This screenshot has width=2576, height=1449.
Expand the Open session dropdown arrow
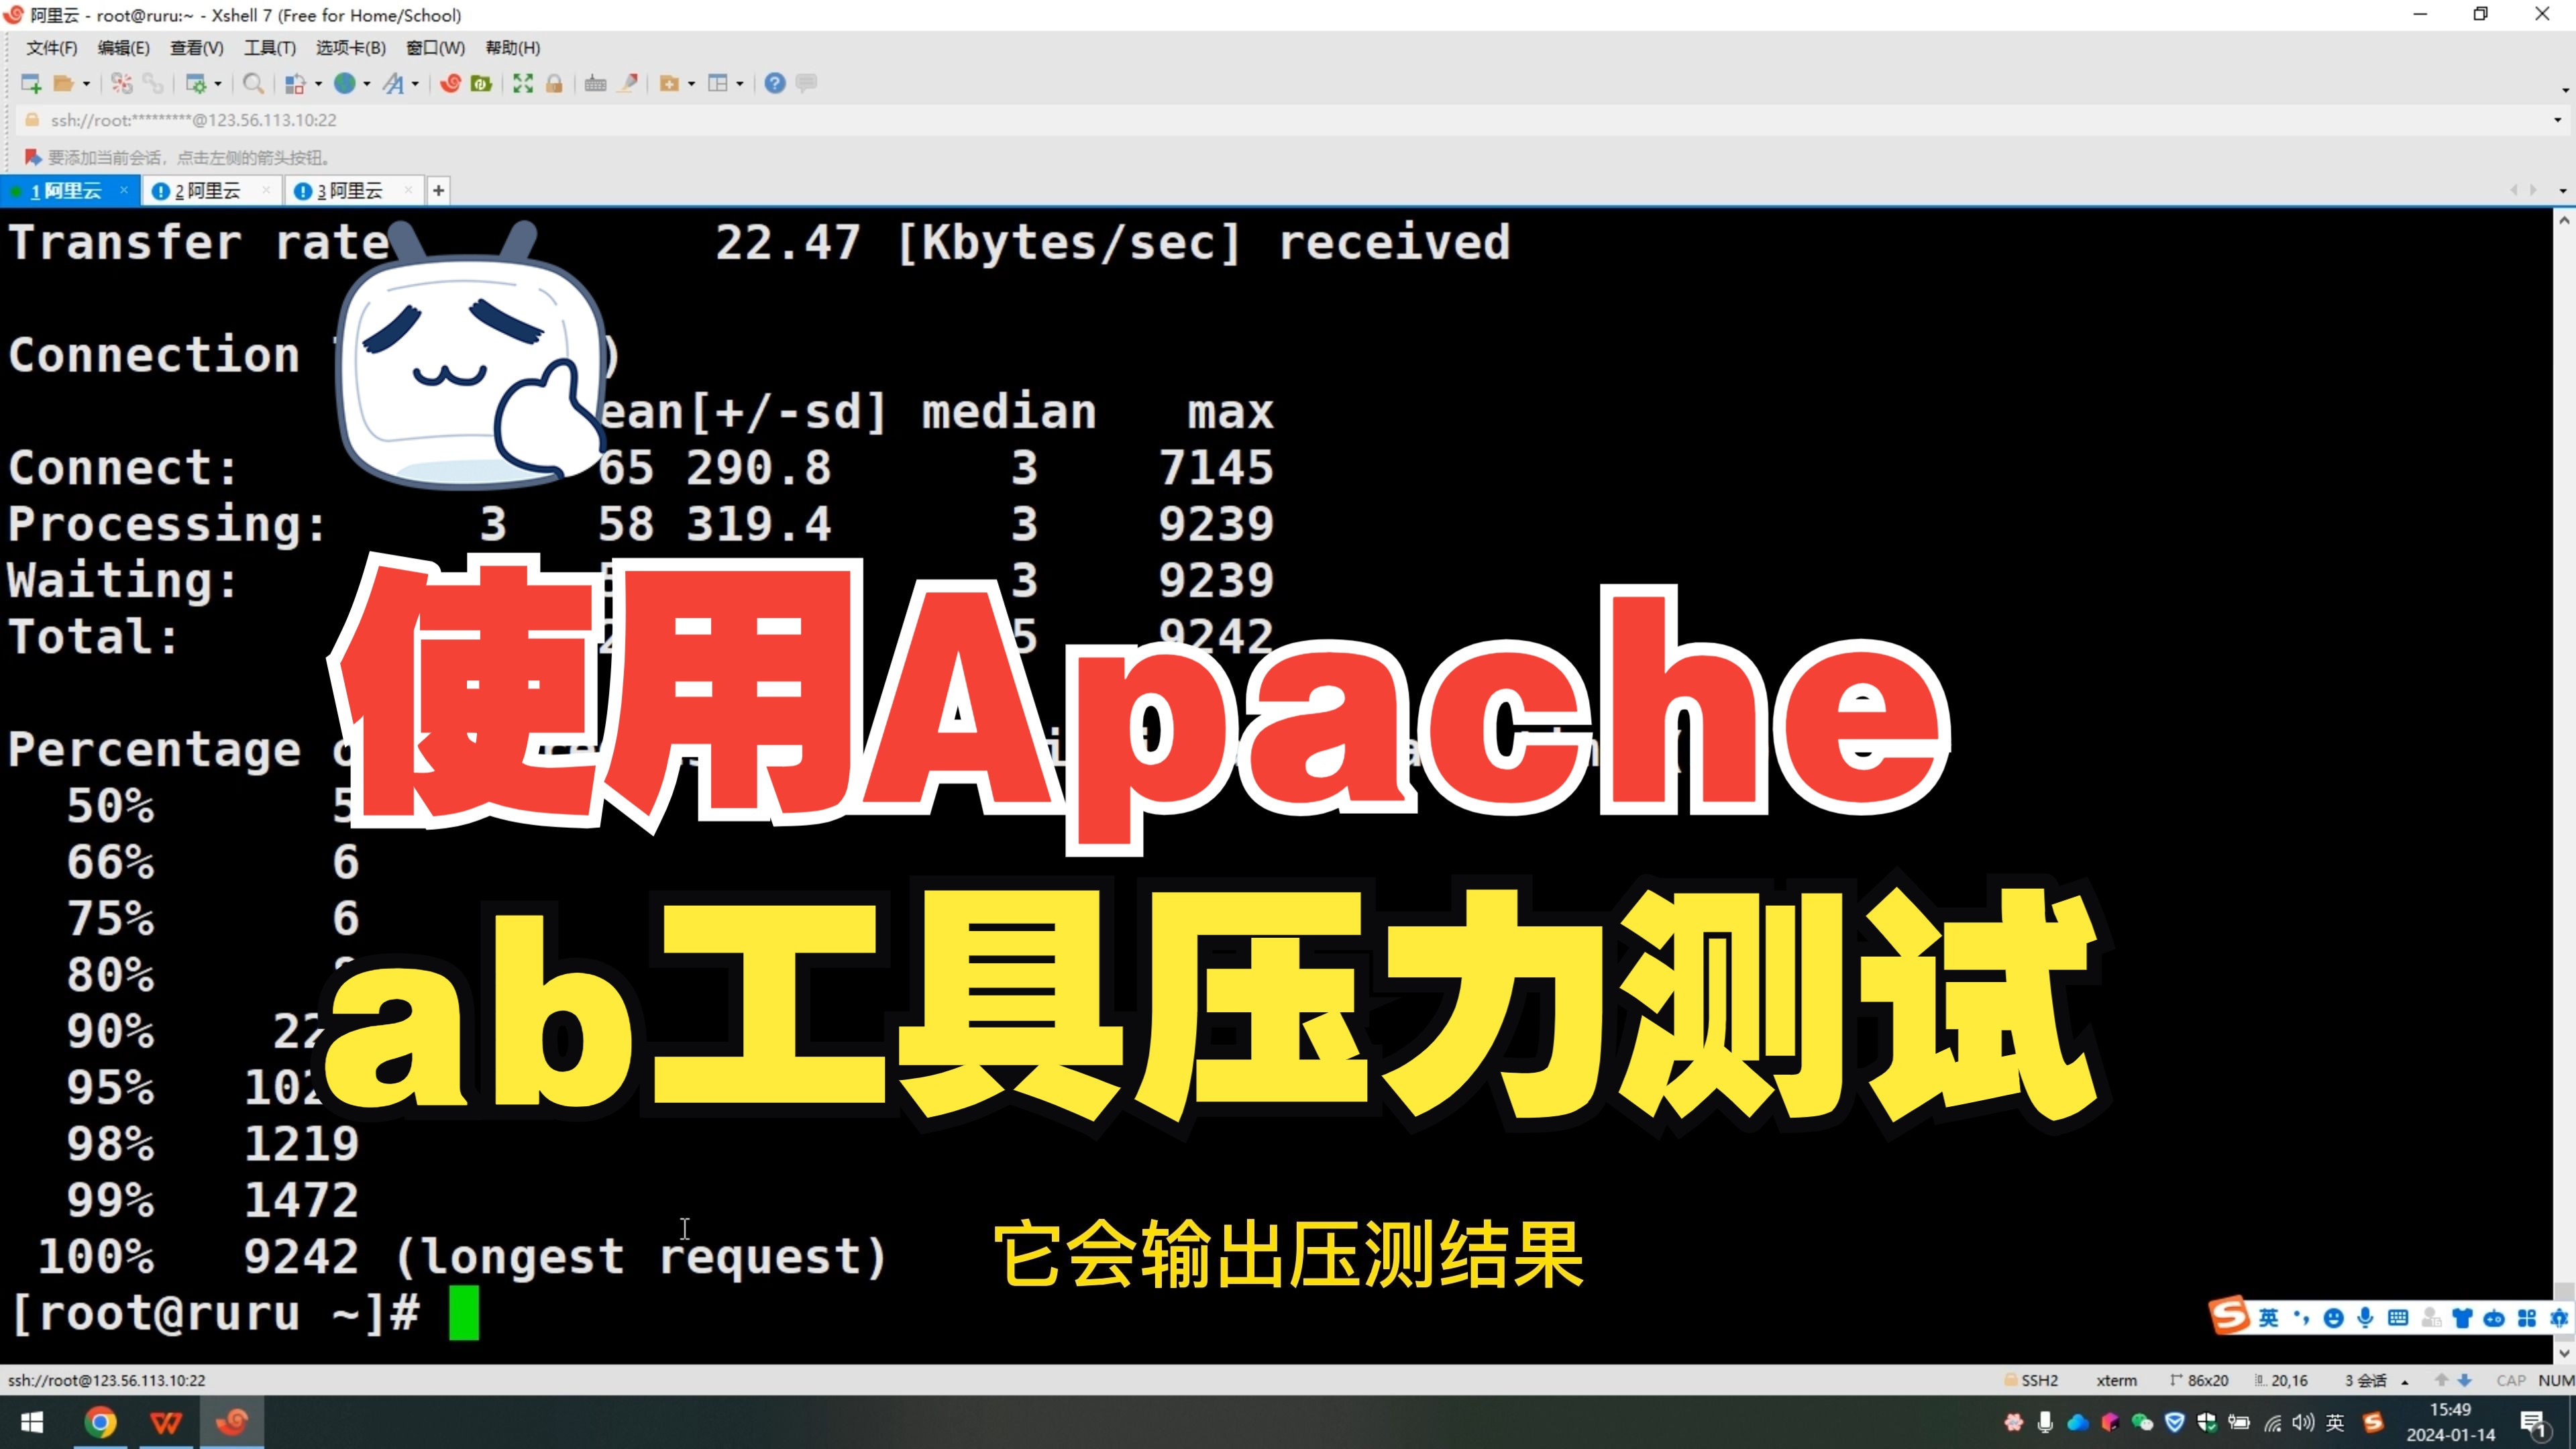click(86, 84)
